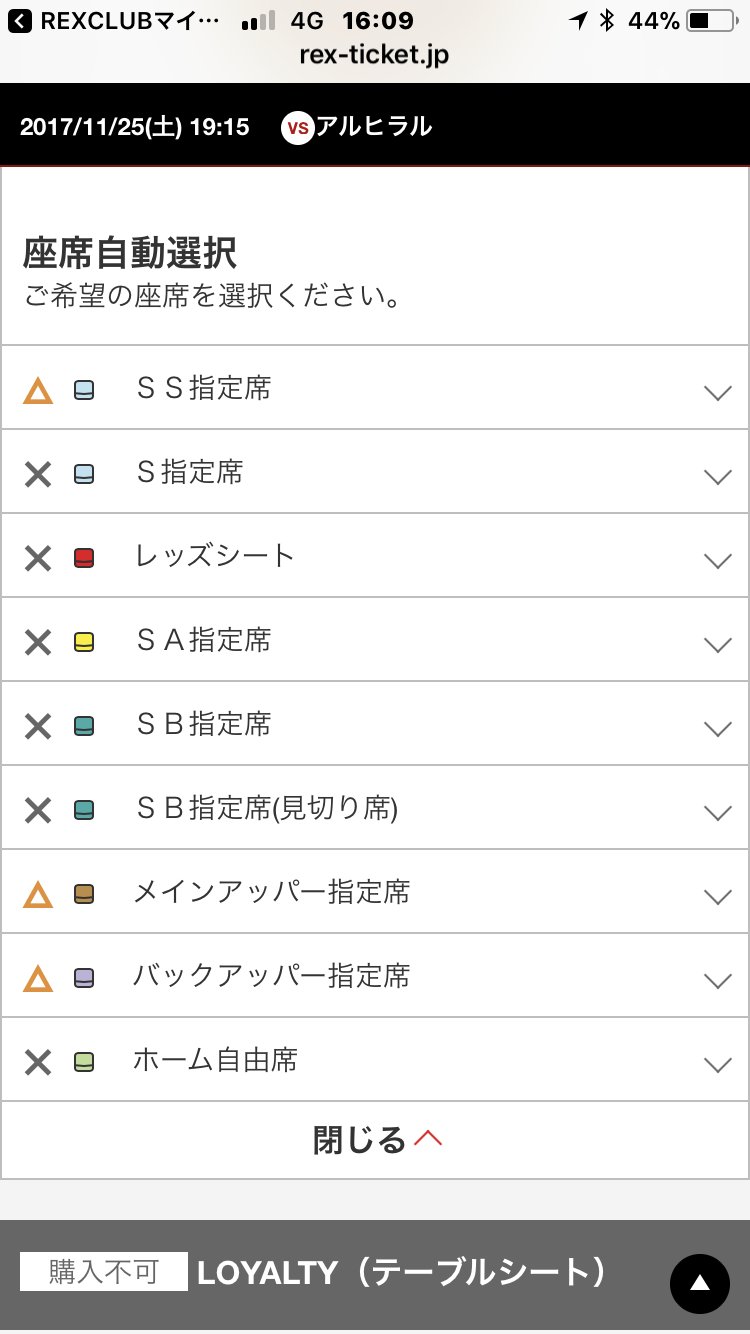Tap the X sold-out icon beside Ｓ指定席

[x=38, y=474]
